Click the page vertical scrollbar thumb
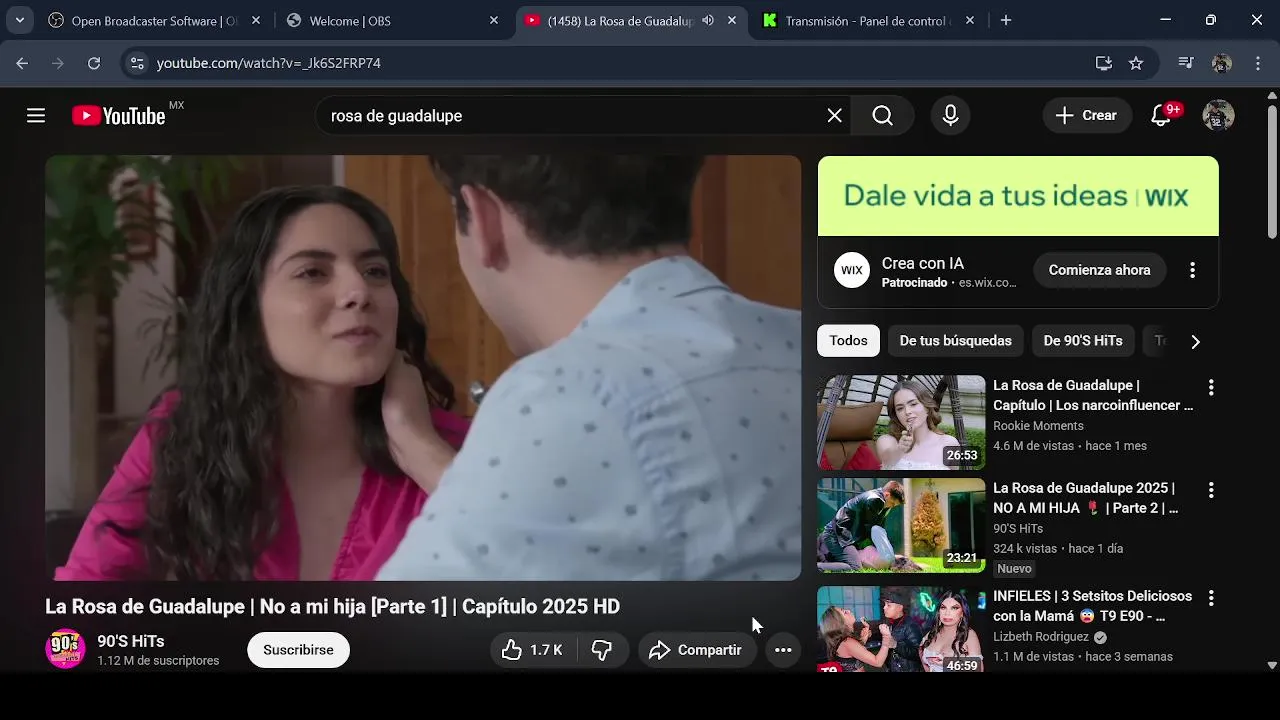This screenshot has width=1280, height=720. (x=1272, y=170)
